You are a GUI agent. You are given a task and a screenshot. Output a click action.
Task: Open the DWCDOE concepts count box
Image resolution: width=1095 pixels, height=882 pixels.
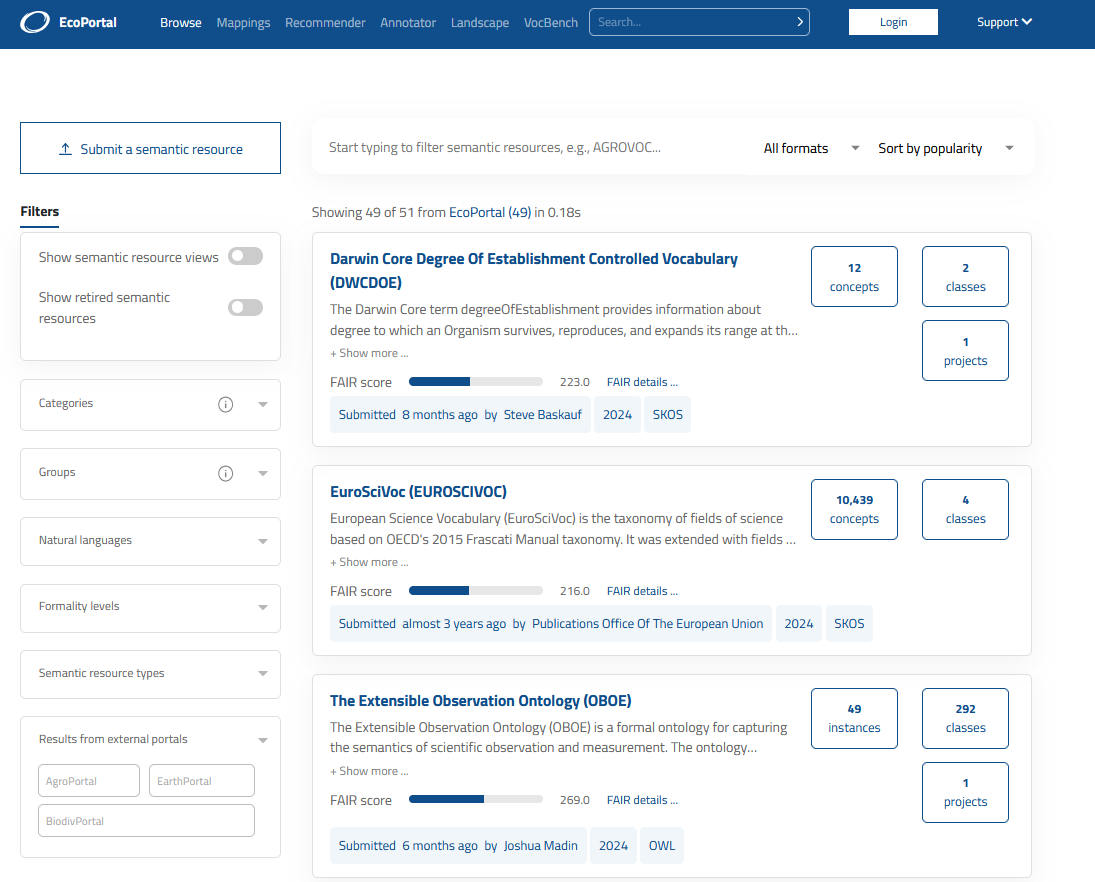pos(854,276)
